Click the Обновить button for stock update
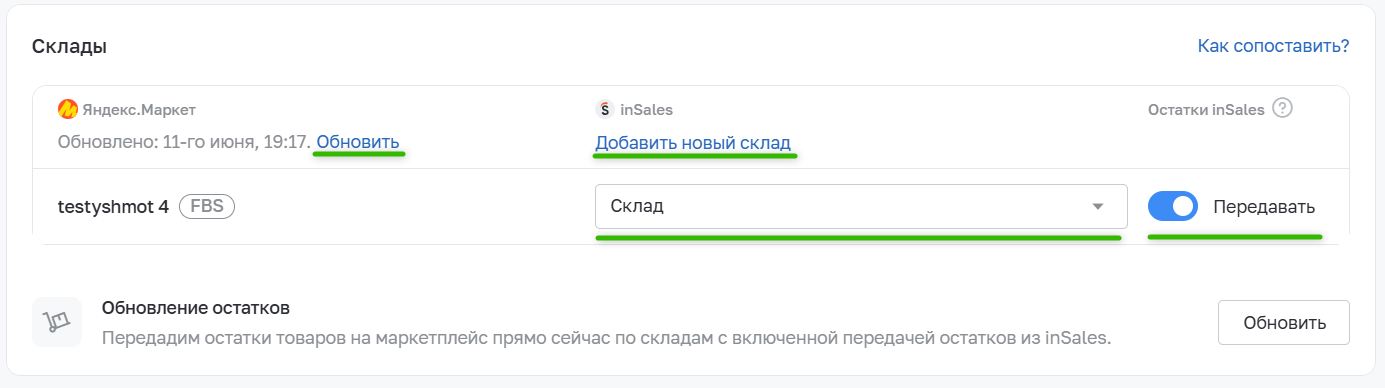 (1284, 323)
